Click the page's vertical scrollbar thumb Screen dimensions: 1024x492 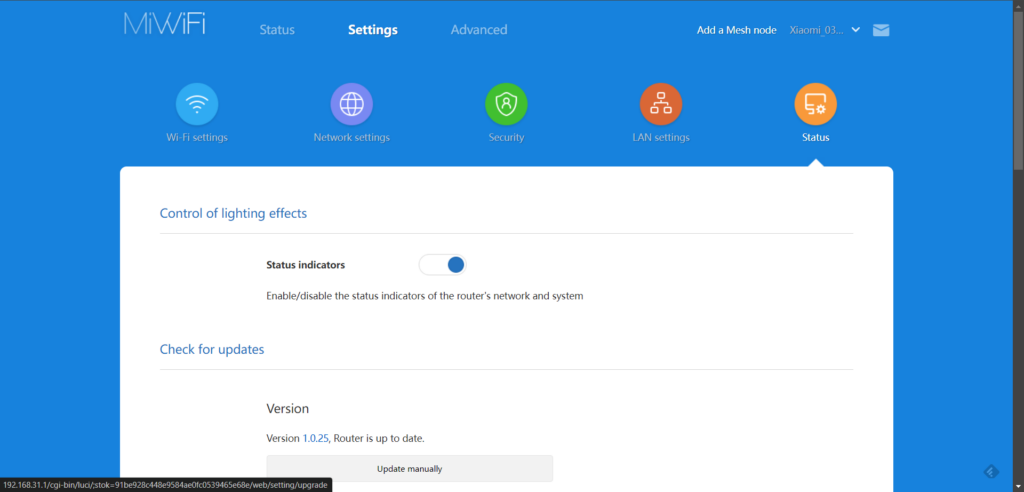[x=1018, y=90]
